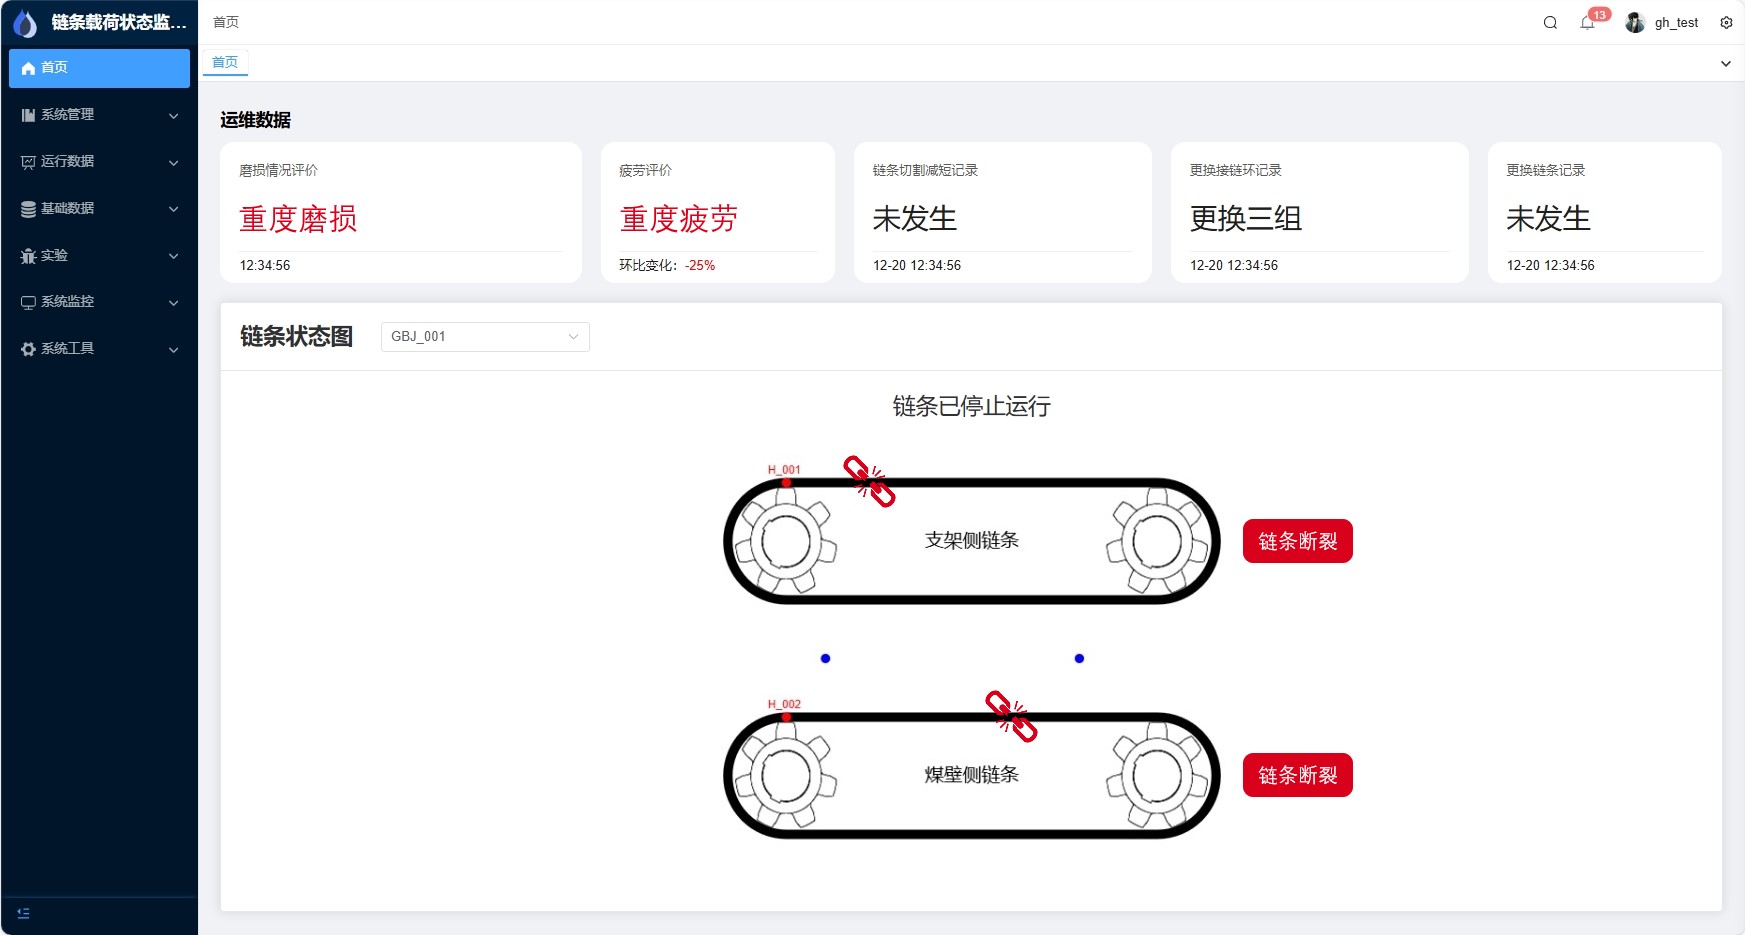Open the notification bell with 13 badge
The image size is (1745, 935).
(x=1587, y=23)
